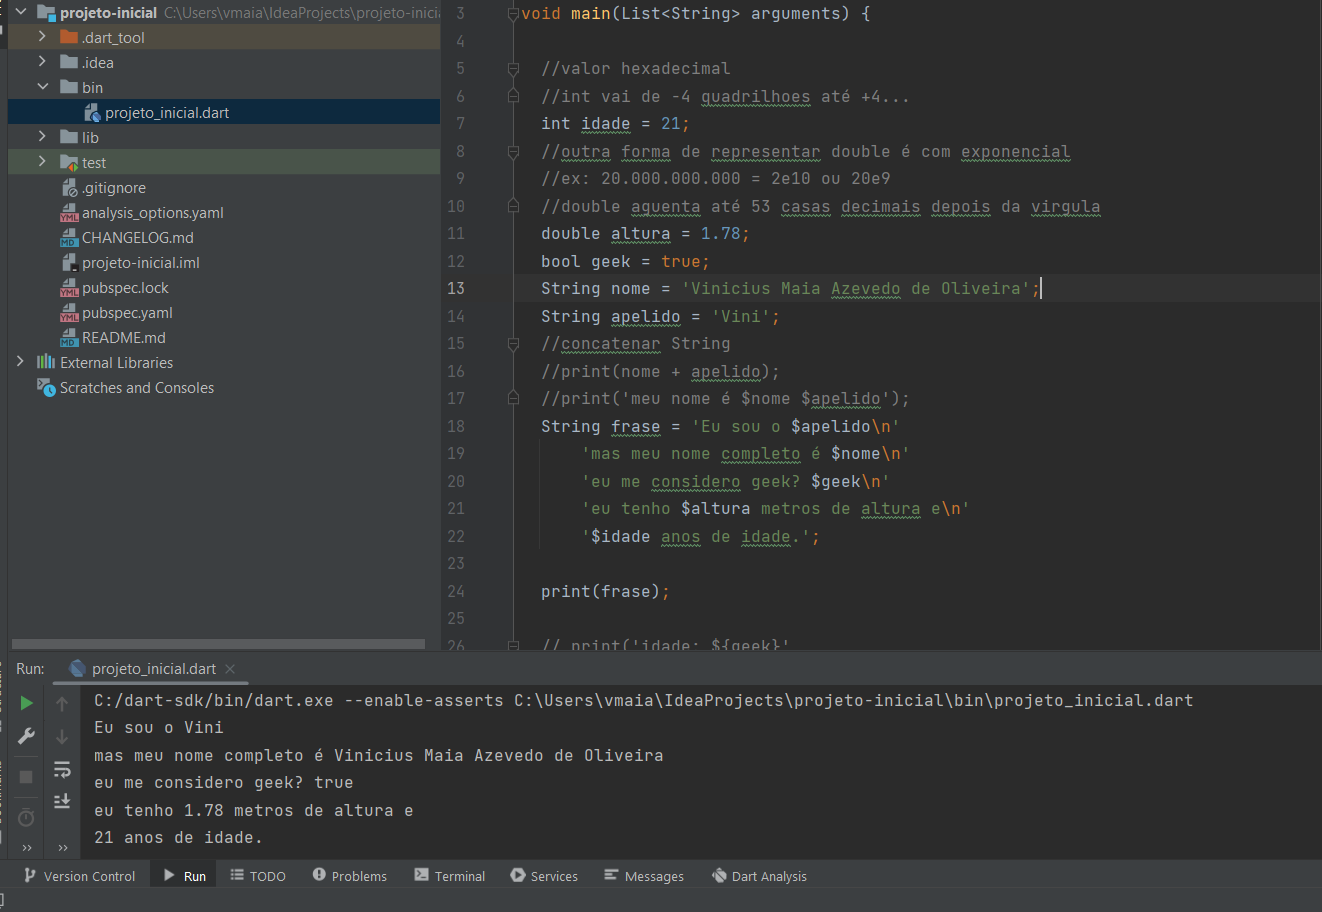Click Down the Stack Trace arrow
The image size is (1322, 912).
(x=62, y=737)
